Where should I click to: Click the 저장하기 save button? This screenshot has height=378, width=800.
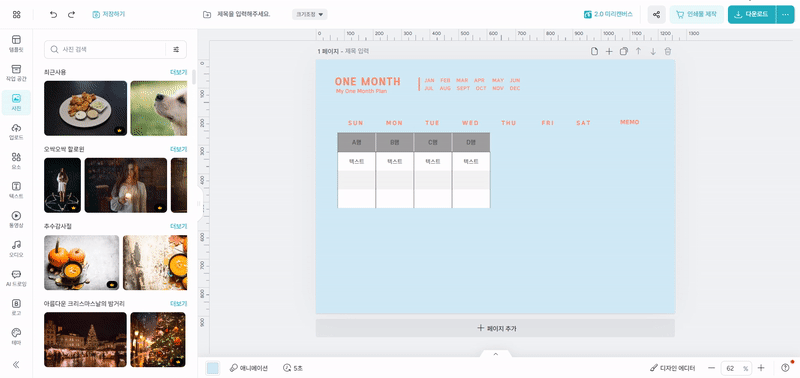click(x=109, y=14)
